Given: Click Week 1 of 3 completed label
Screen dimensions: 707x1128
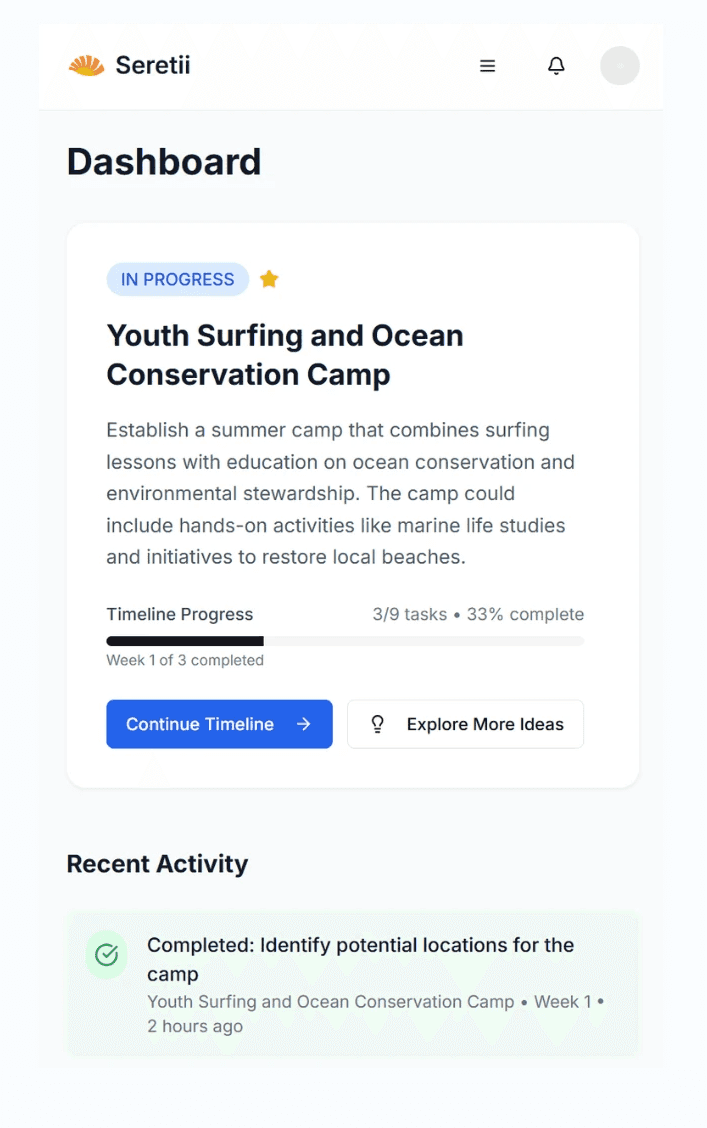Looking at the screenshot, I should (x=185, y=660).
